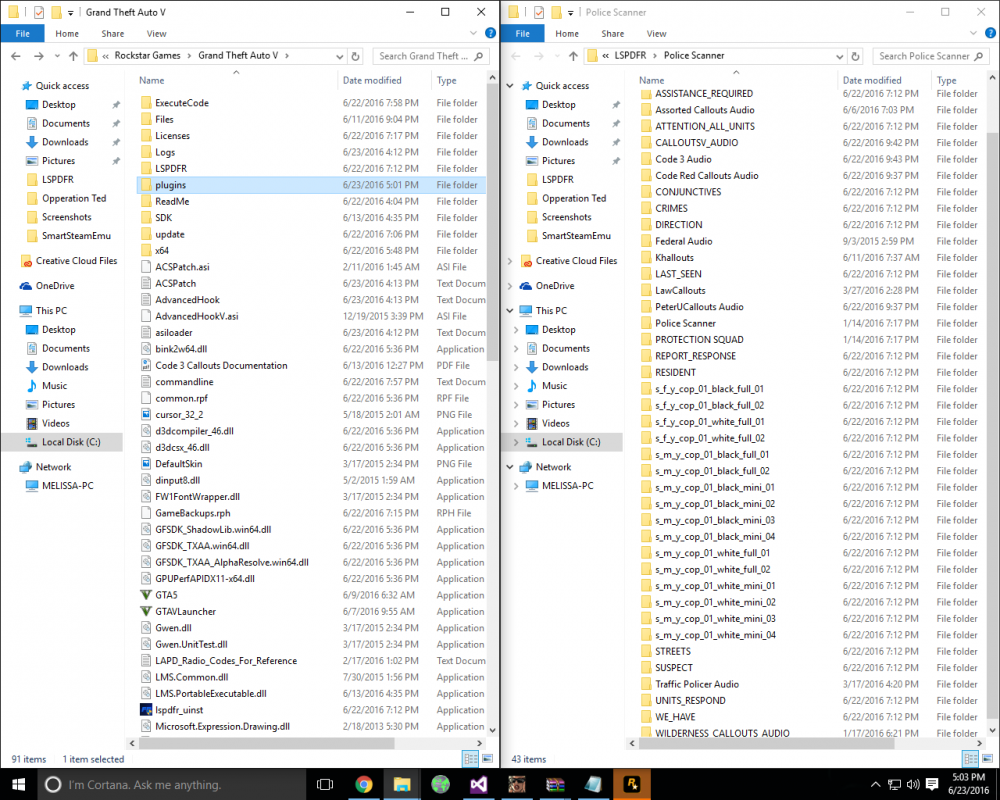Select SmartSteamEmu in Police Scanner sidebar
The width and height of the screenshot is (1000, 800).
click(576, 236)
